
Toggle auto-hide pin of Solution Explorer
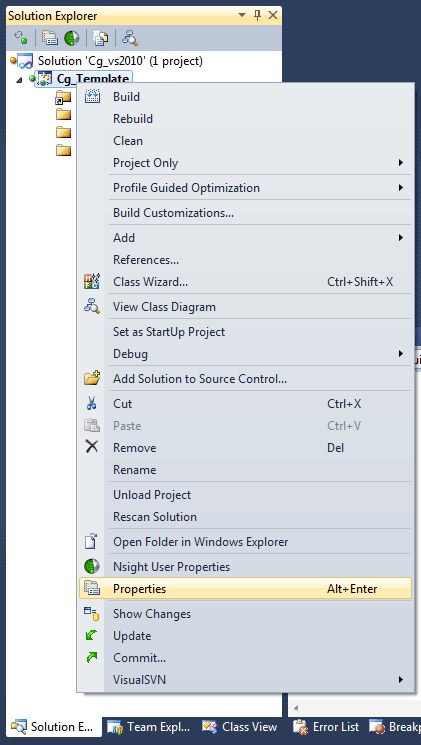(x=258, y=15)
